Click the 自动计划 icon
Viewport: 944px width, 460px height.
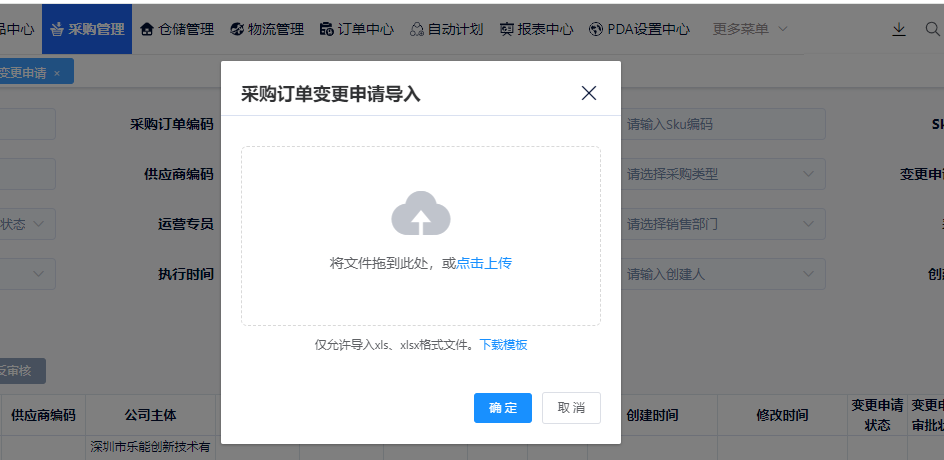click(417, 29)
